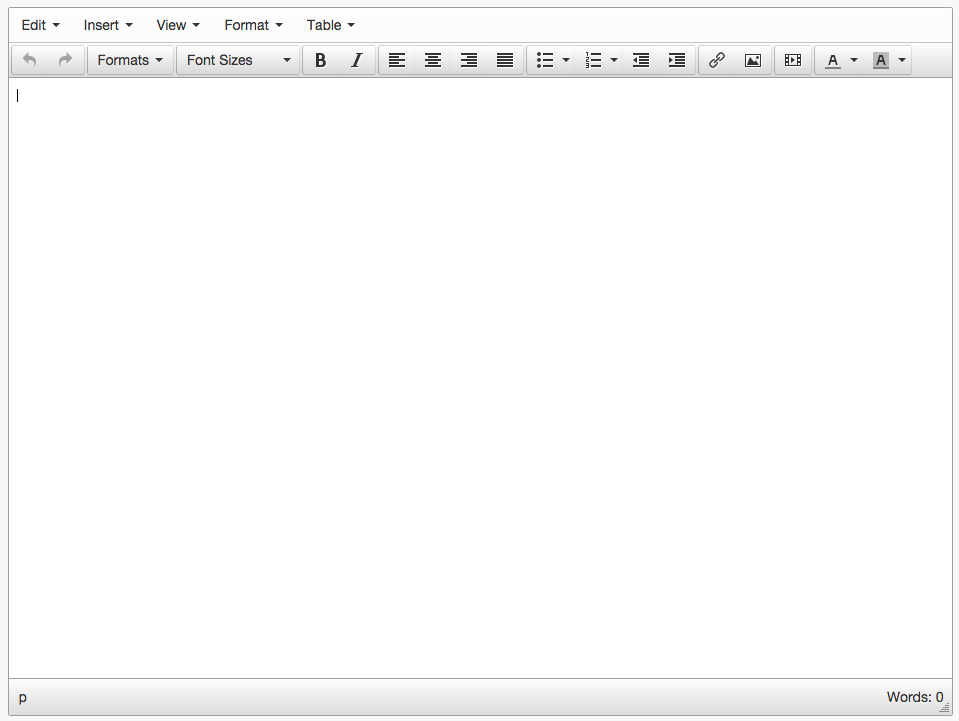Insert a bullet list using the list icon

point(545,60)
